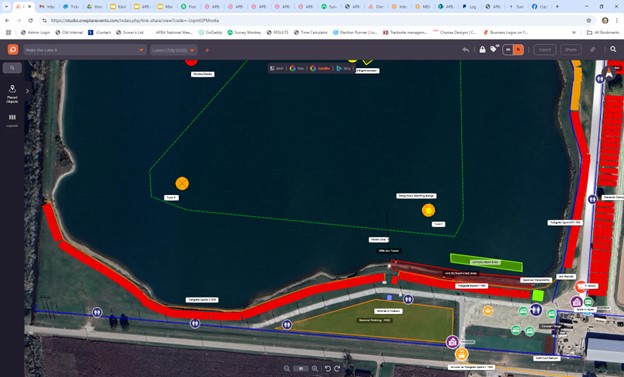Click the Ice Stands label
This screenshot has height=377, width=624.
tap(566, 276)
